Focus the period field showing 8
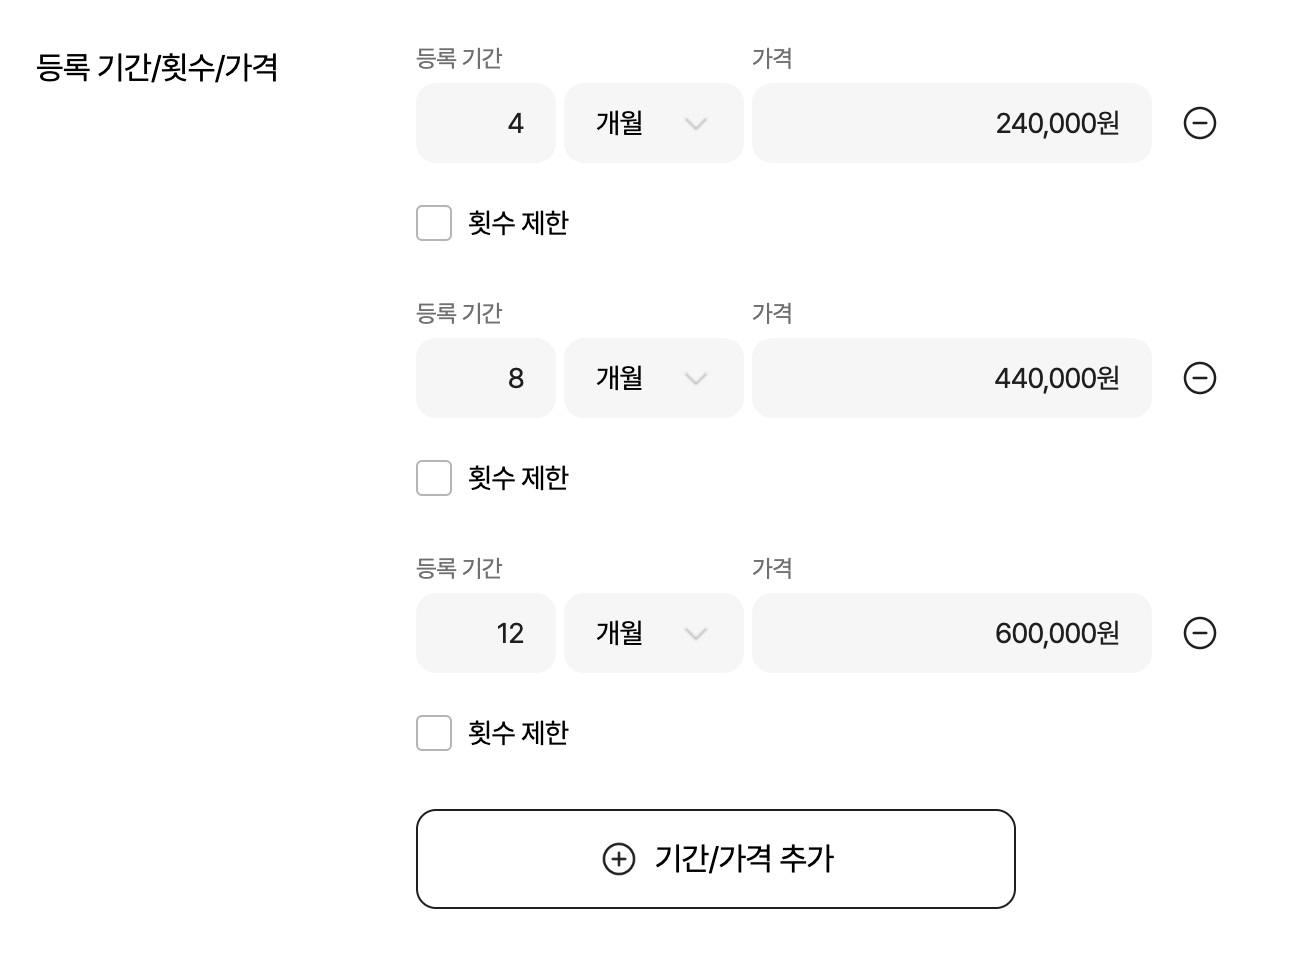 pos(486,378)
